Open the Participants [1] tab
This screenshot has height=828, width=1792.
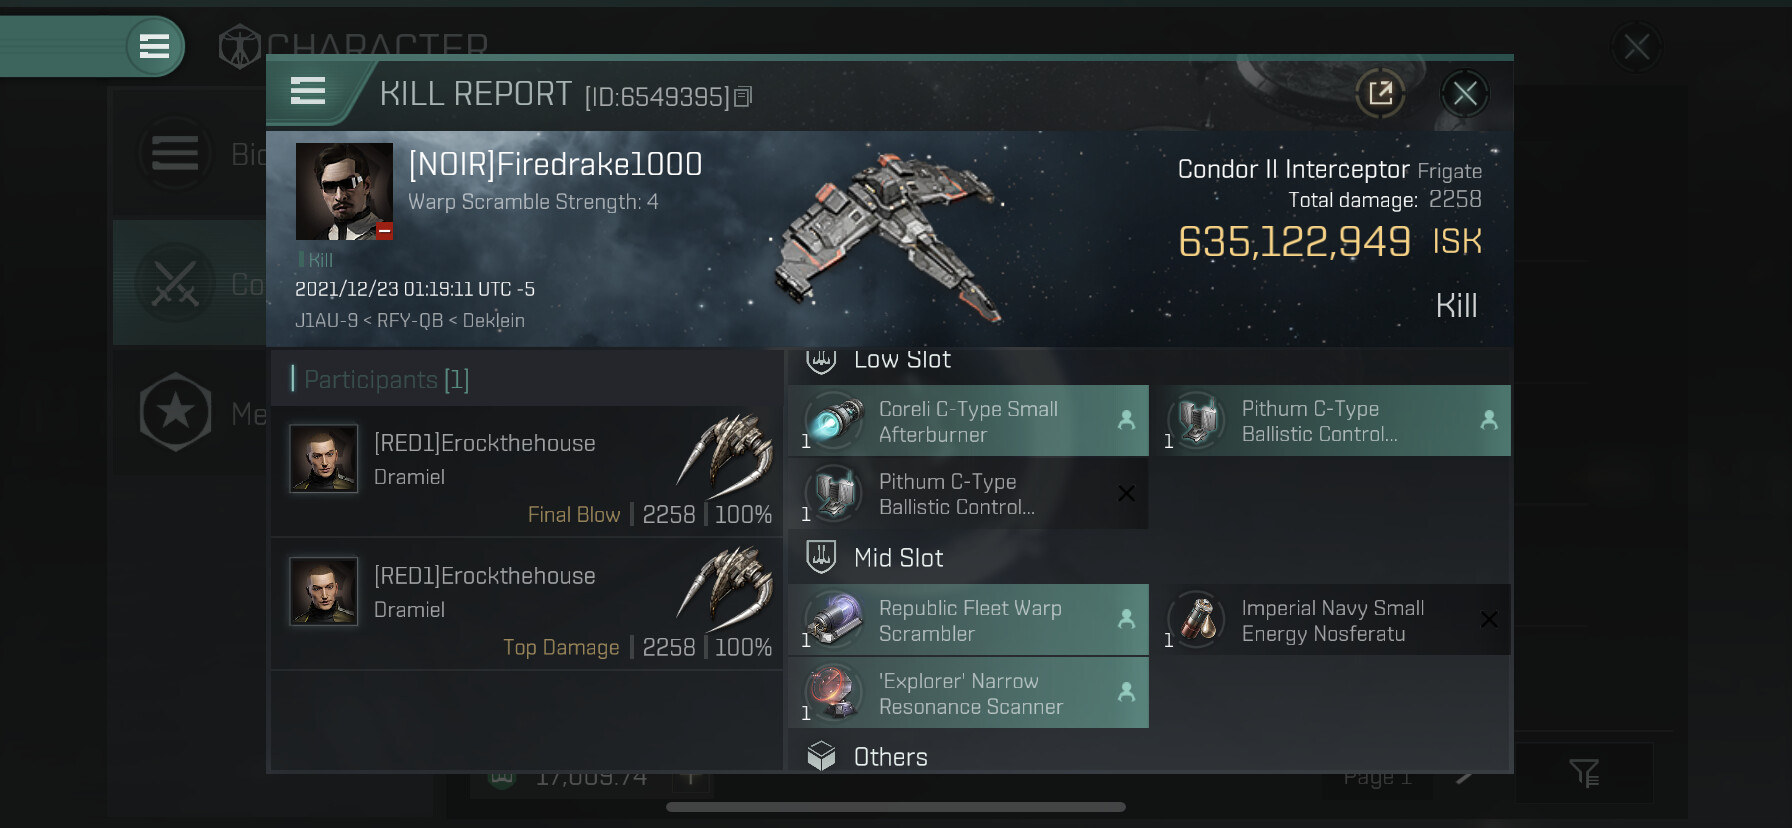386,380
